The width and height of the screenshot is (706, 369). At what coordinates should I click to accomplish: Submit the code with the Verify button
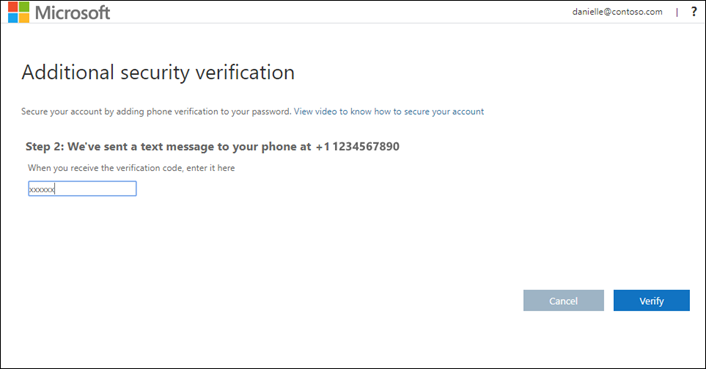tap(652, 301)
